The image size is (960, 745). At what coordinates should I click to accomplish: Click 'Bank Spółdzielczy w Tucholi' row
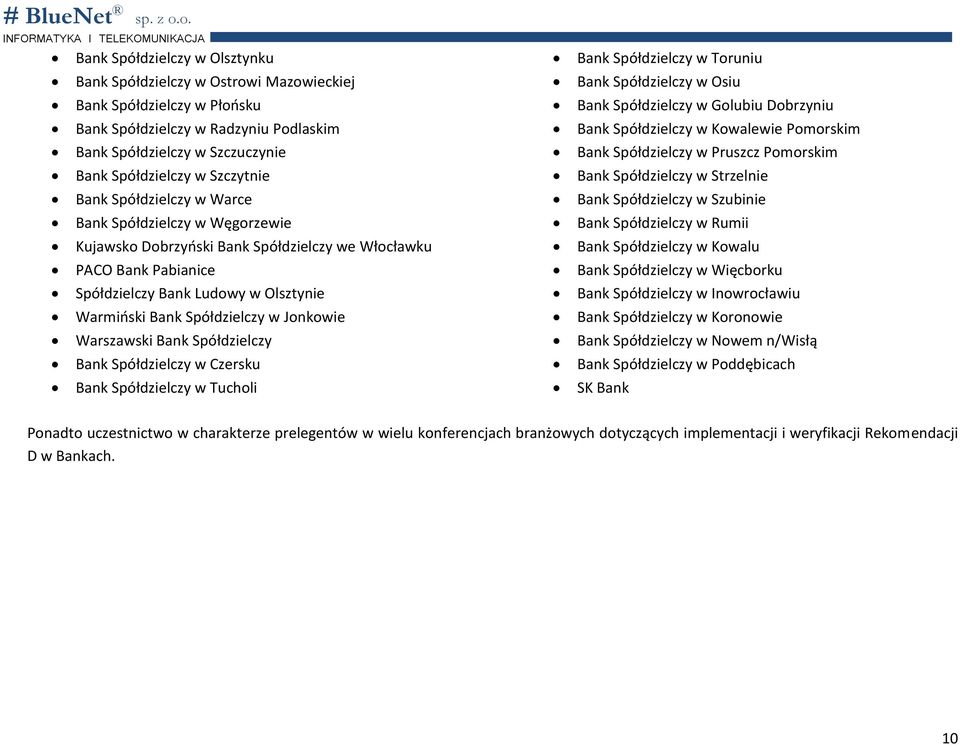point(166,387)
